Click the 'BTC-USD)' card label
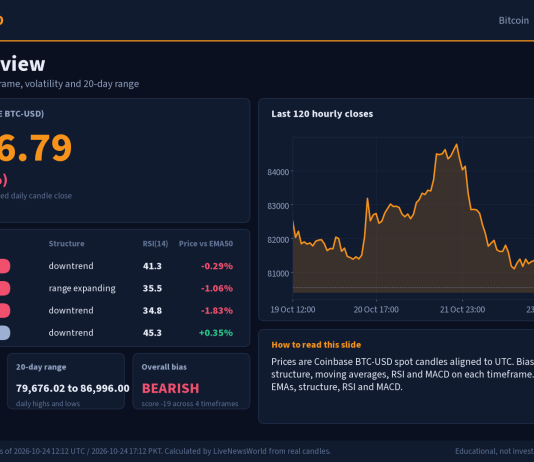 [24, 114]
